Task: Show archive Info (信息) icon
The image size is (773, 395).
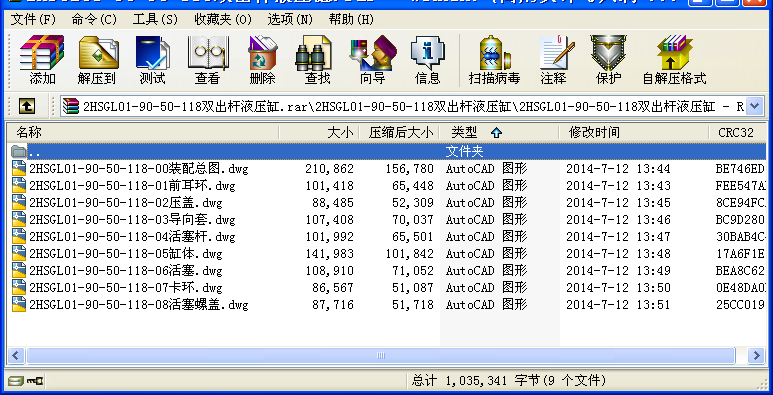Action: [x=427, y=60]
